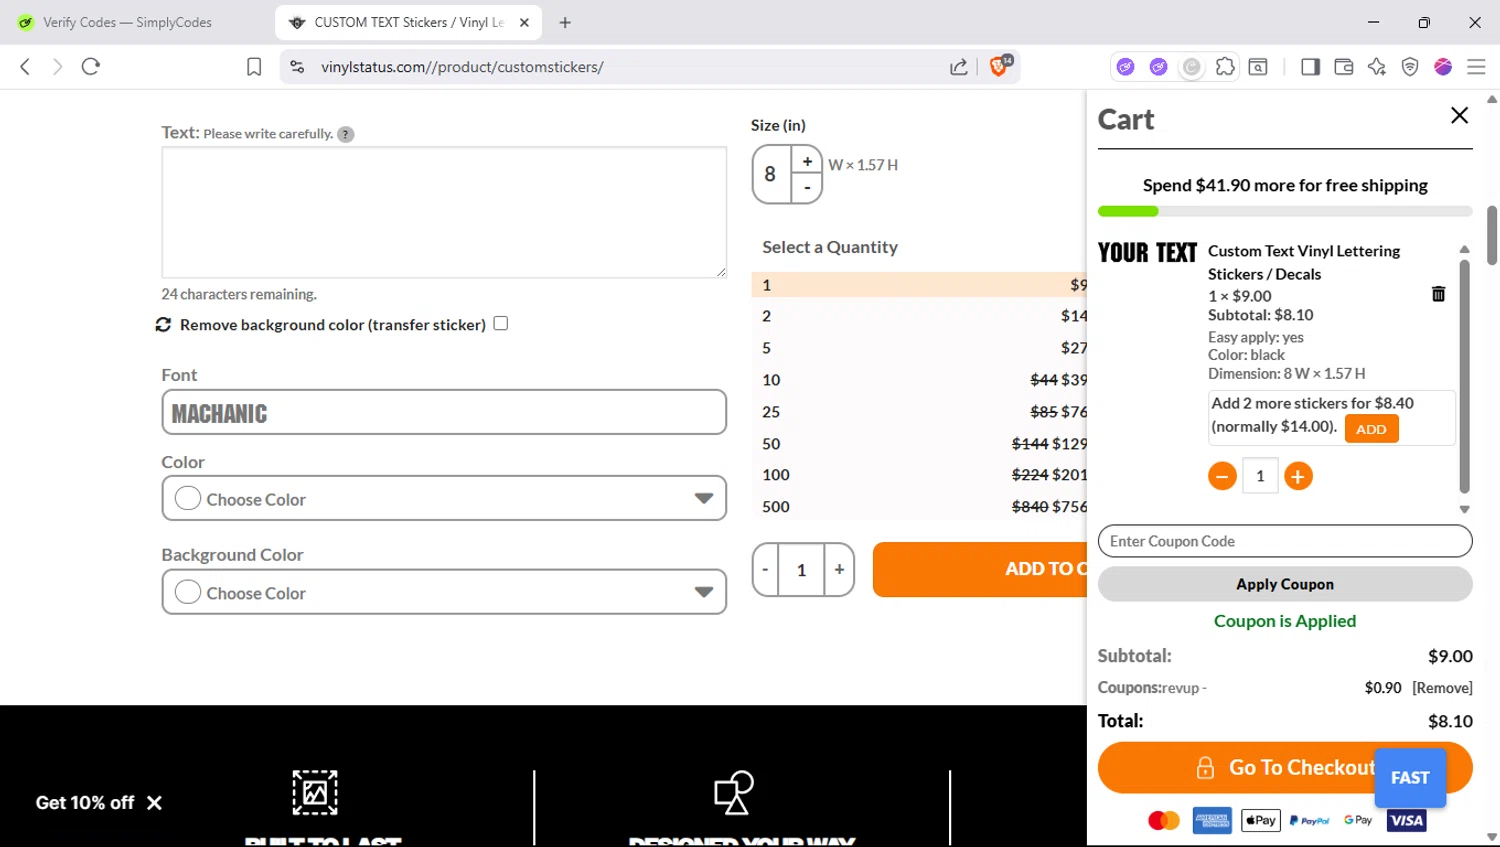Close the Cart panel

1459,115
